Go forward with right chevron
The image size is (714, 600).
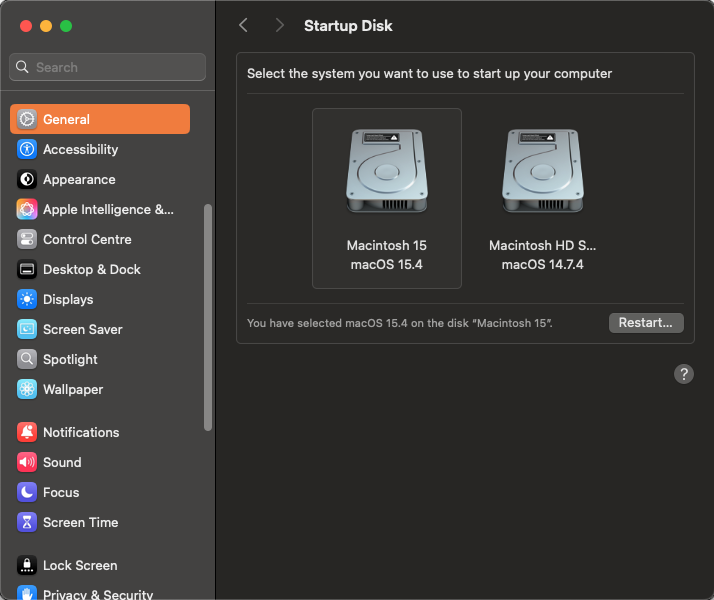[280, 25]
